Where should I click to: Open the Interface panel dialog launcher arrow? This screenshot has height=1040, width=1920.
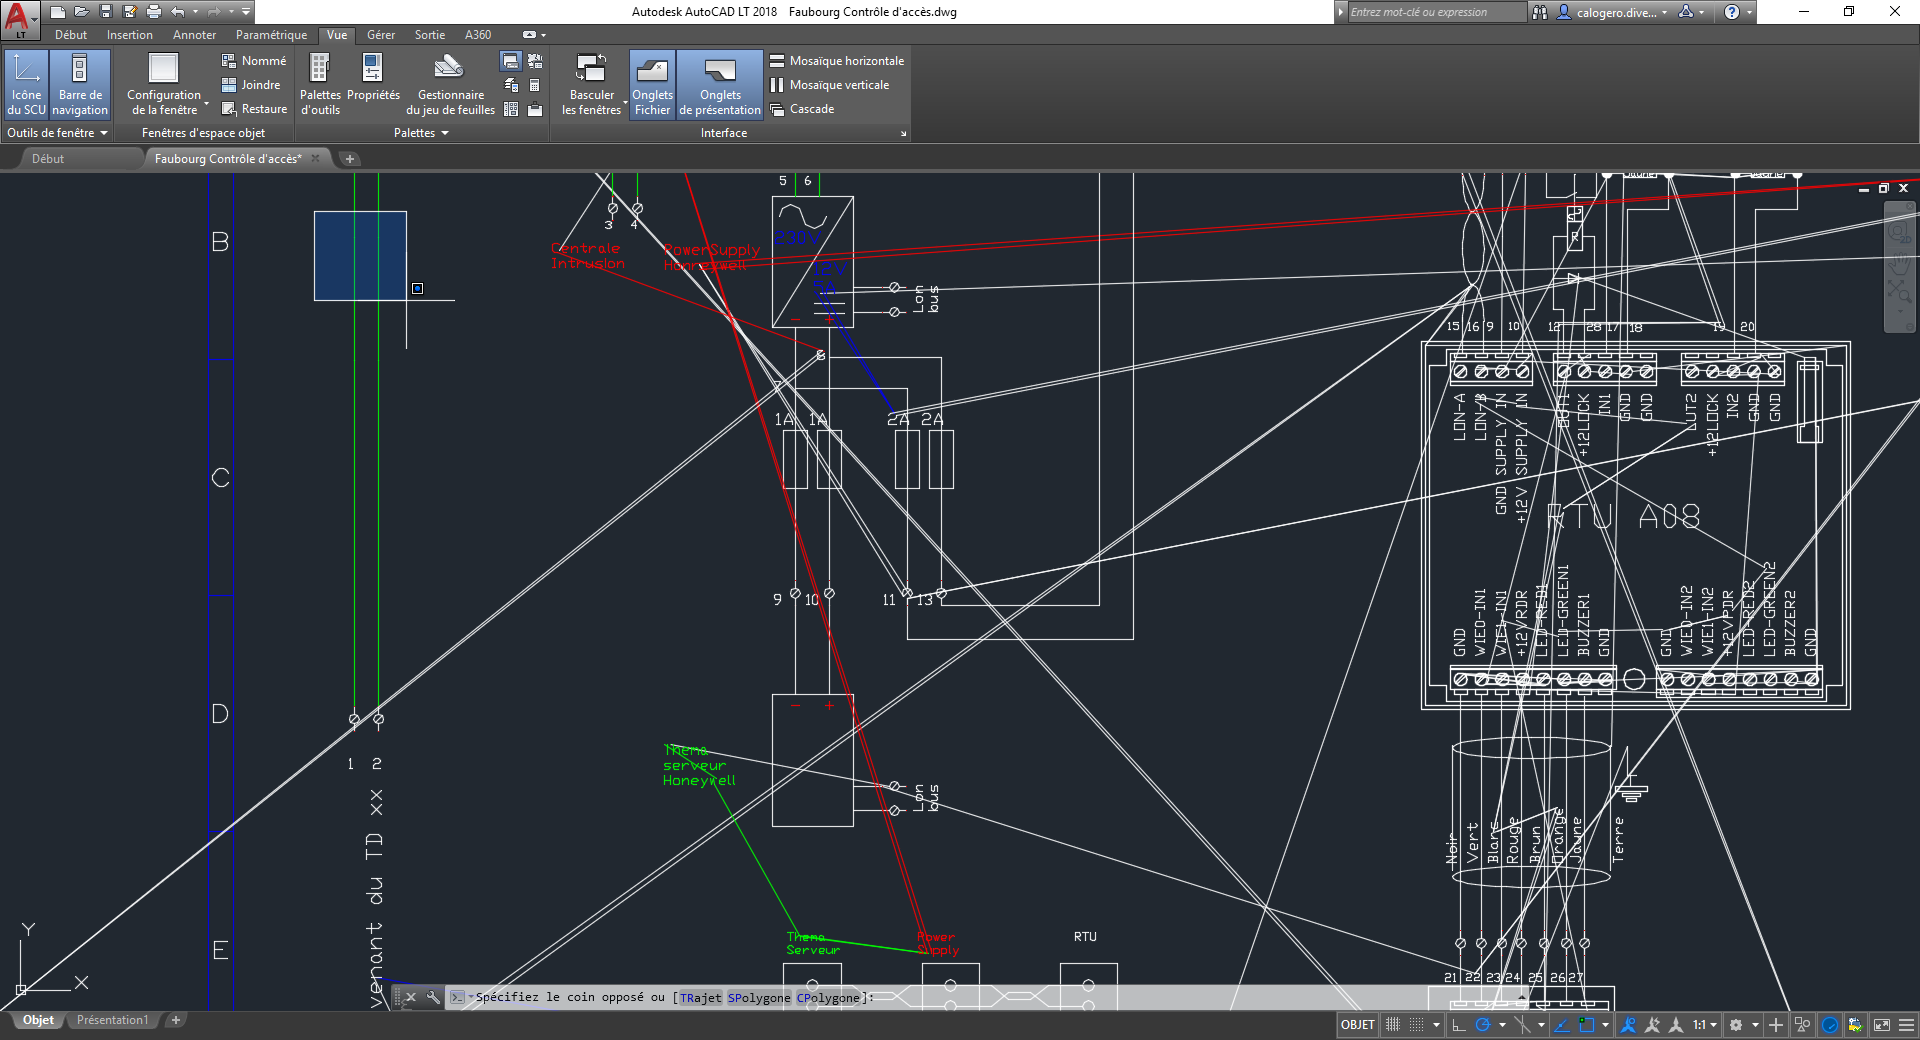pos(903,133)
